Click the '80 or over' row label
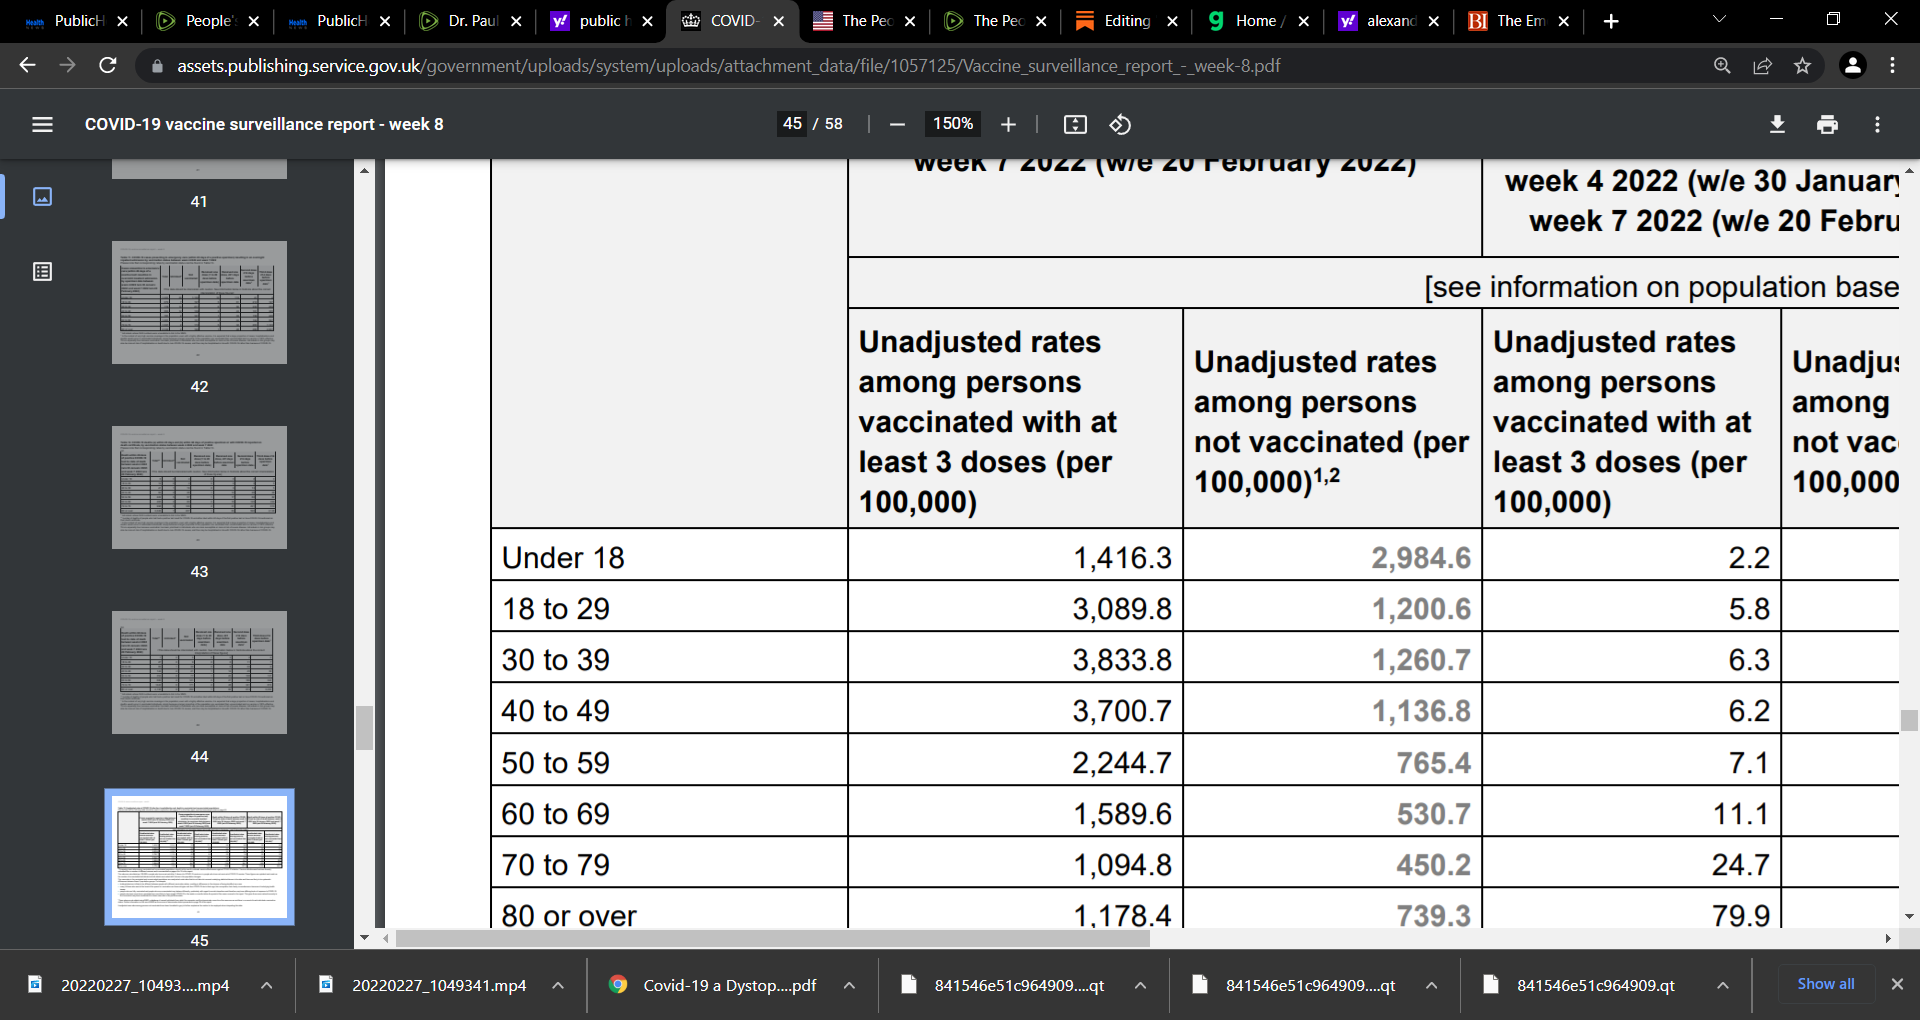 click(x=569, y=914)
